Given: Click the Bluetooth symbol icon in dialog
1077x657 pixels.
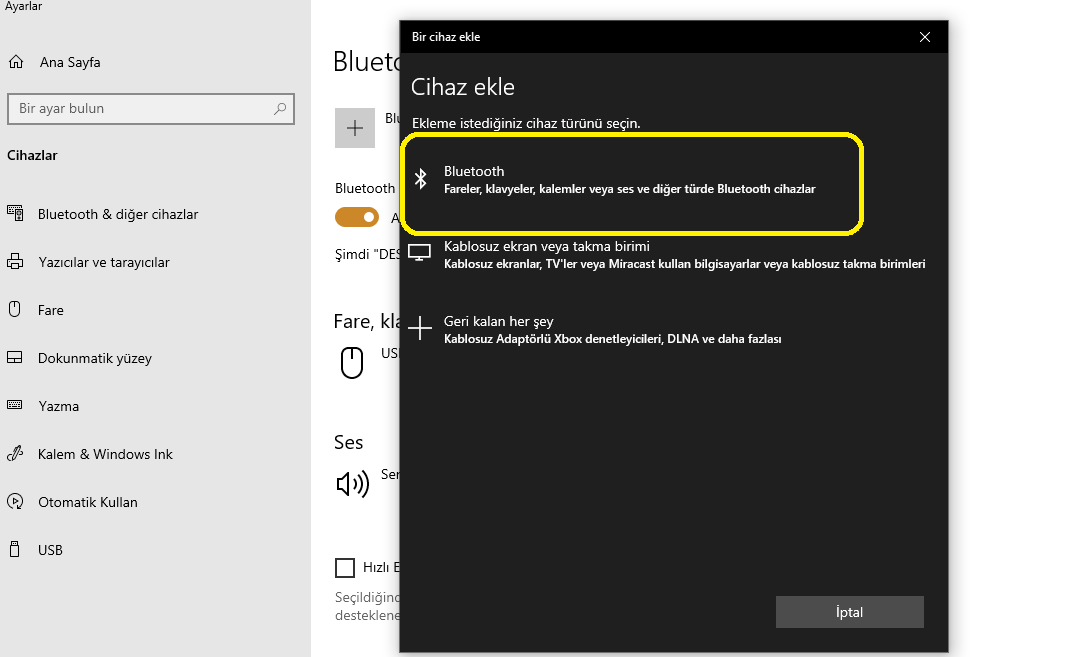Looking at the screenshot, I should tap(421, 179).
